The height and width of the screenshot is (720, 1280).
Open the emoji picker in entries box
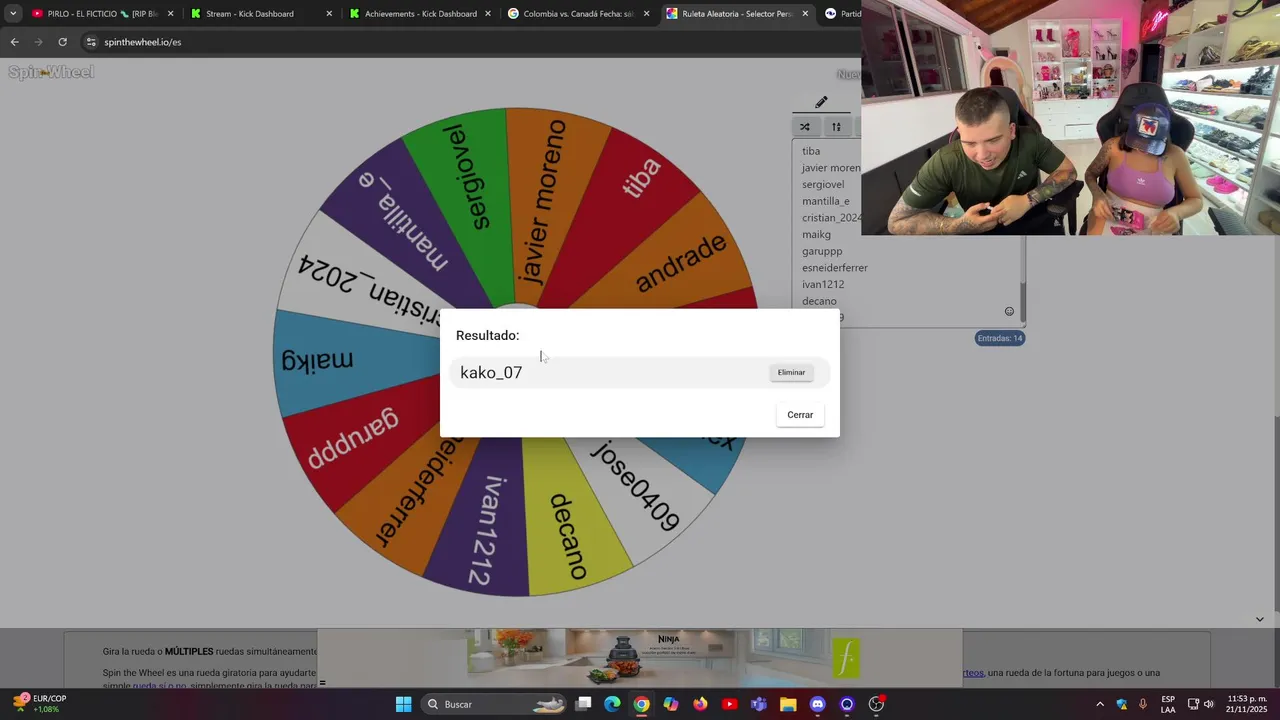(x=1009, y=311)
